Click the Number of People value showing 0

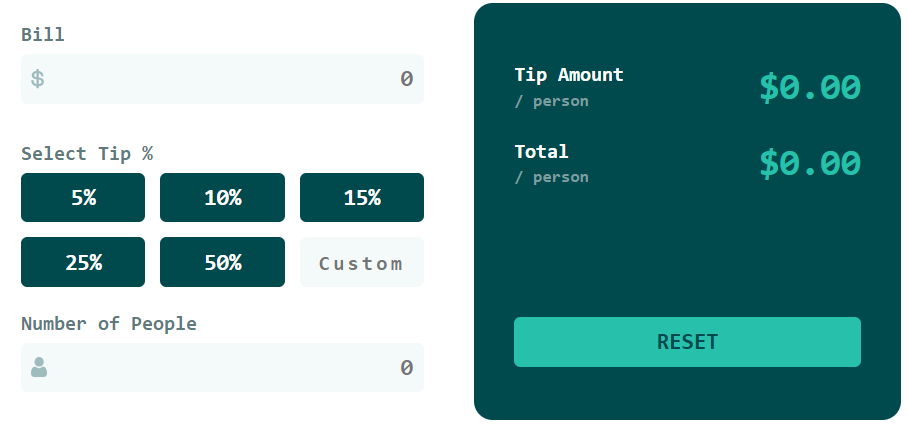coord(406,368)
